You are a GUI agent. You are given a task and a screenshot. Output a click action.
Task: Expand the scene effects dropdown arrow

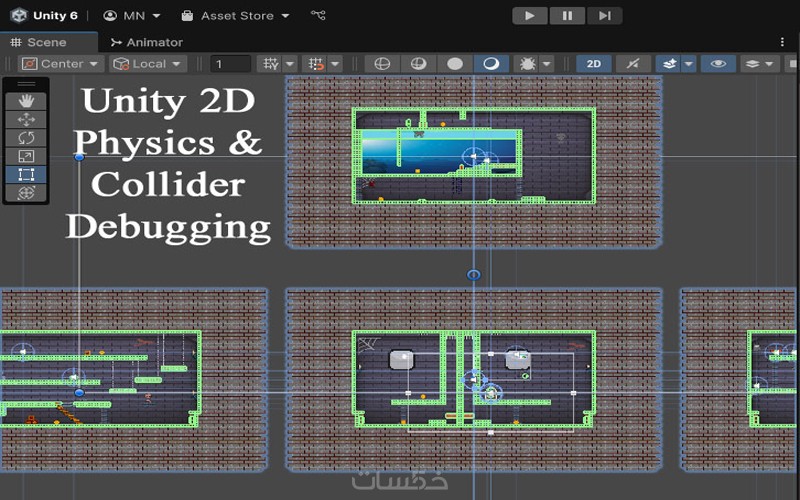click(x=689, y=64)
